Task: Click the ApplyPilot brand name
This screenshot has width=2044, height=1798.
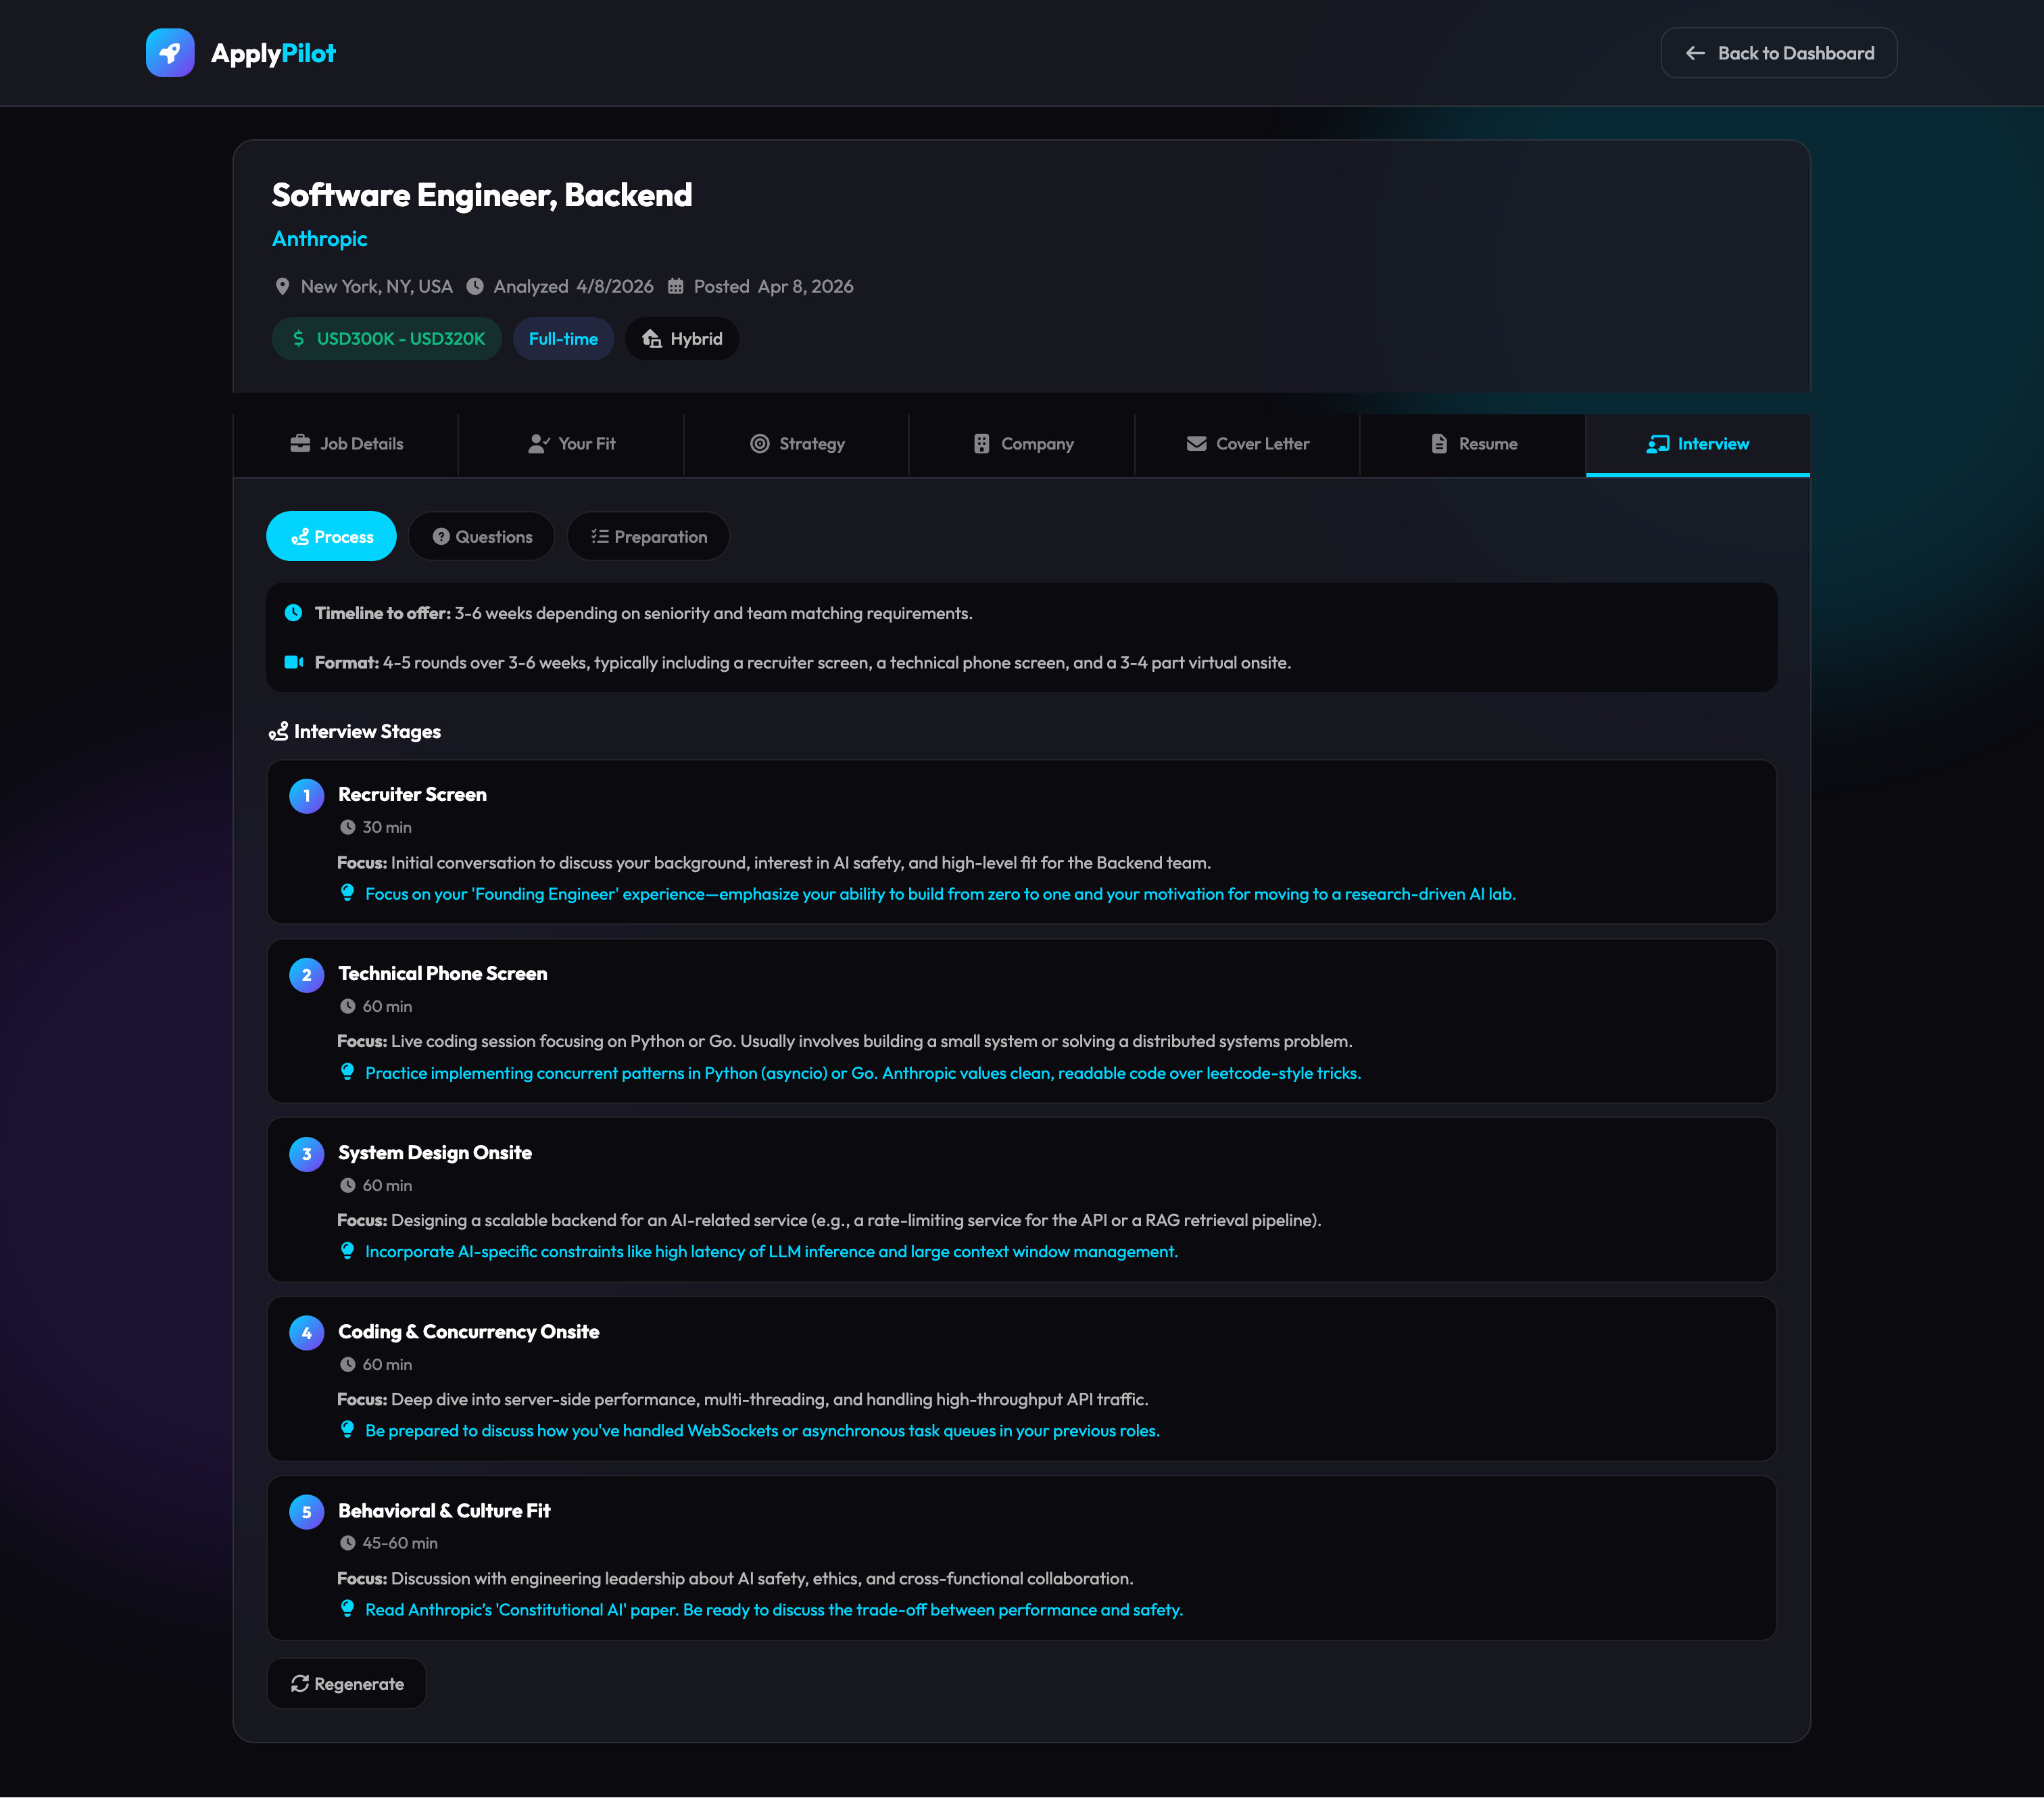Action: coord(273,53)
